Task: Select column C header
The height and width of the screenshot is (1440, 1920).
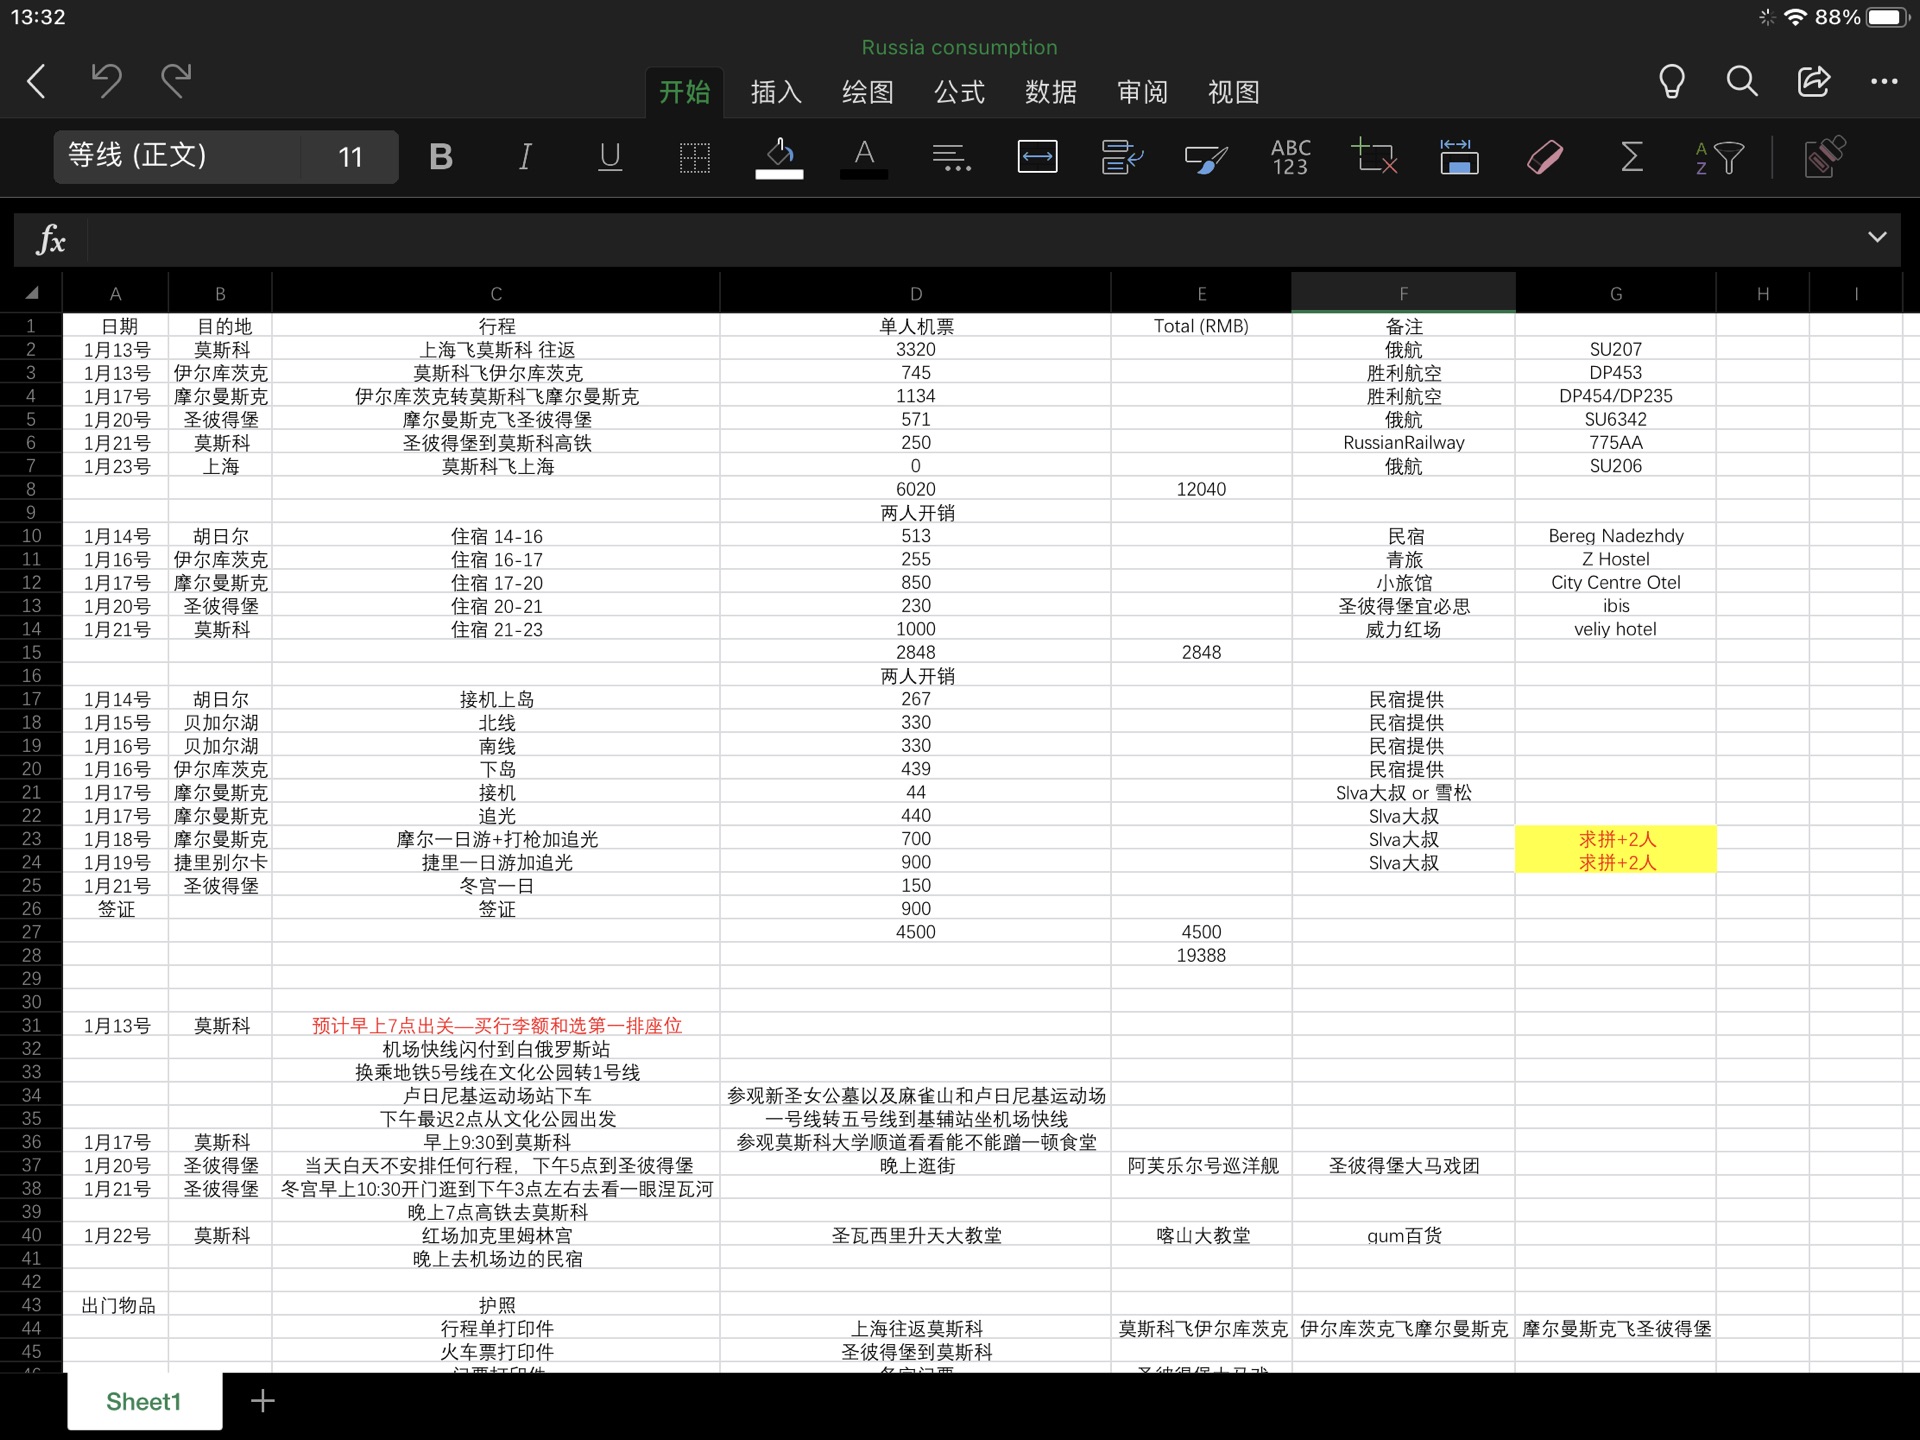Action: [496, 293]
